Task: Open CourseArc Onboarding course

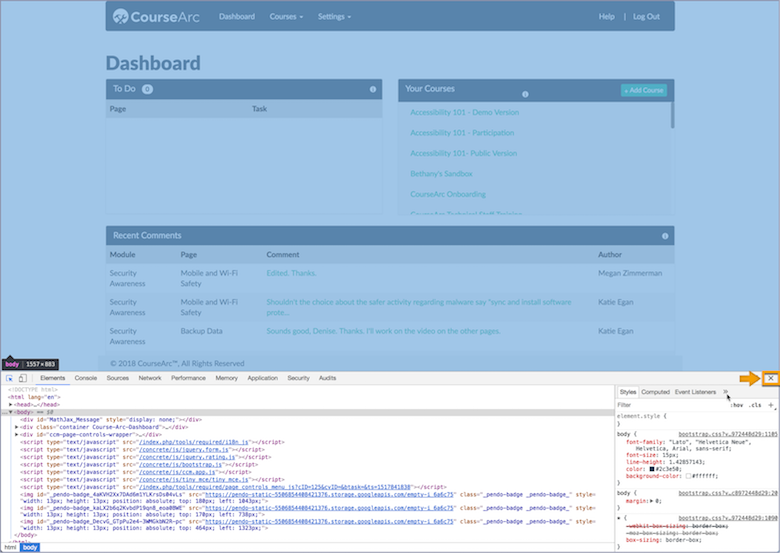Action: click(448, 194)
